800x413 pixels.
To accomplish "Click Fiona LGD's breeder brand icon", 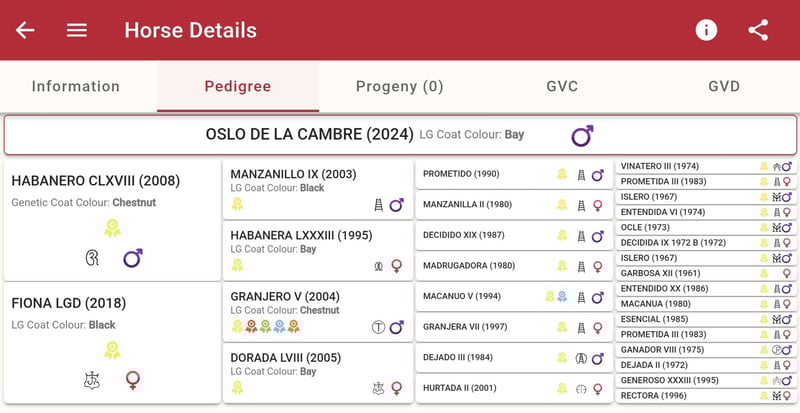I will click(x=92, y=380).
